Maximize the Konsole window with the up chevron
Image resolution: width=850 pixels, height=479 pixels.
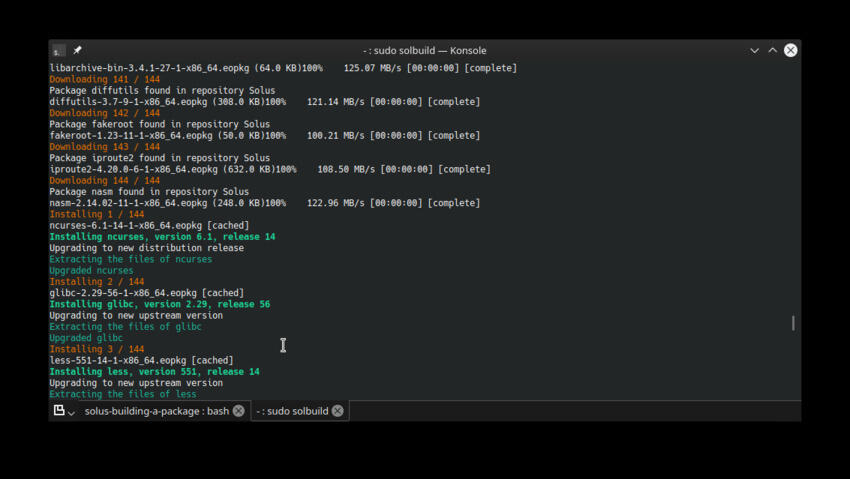pyautogui.click(x=772, y=50)
